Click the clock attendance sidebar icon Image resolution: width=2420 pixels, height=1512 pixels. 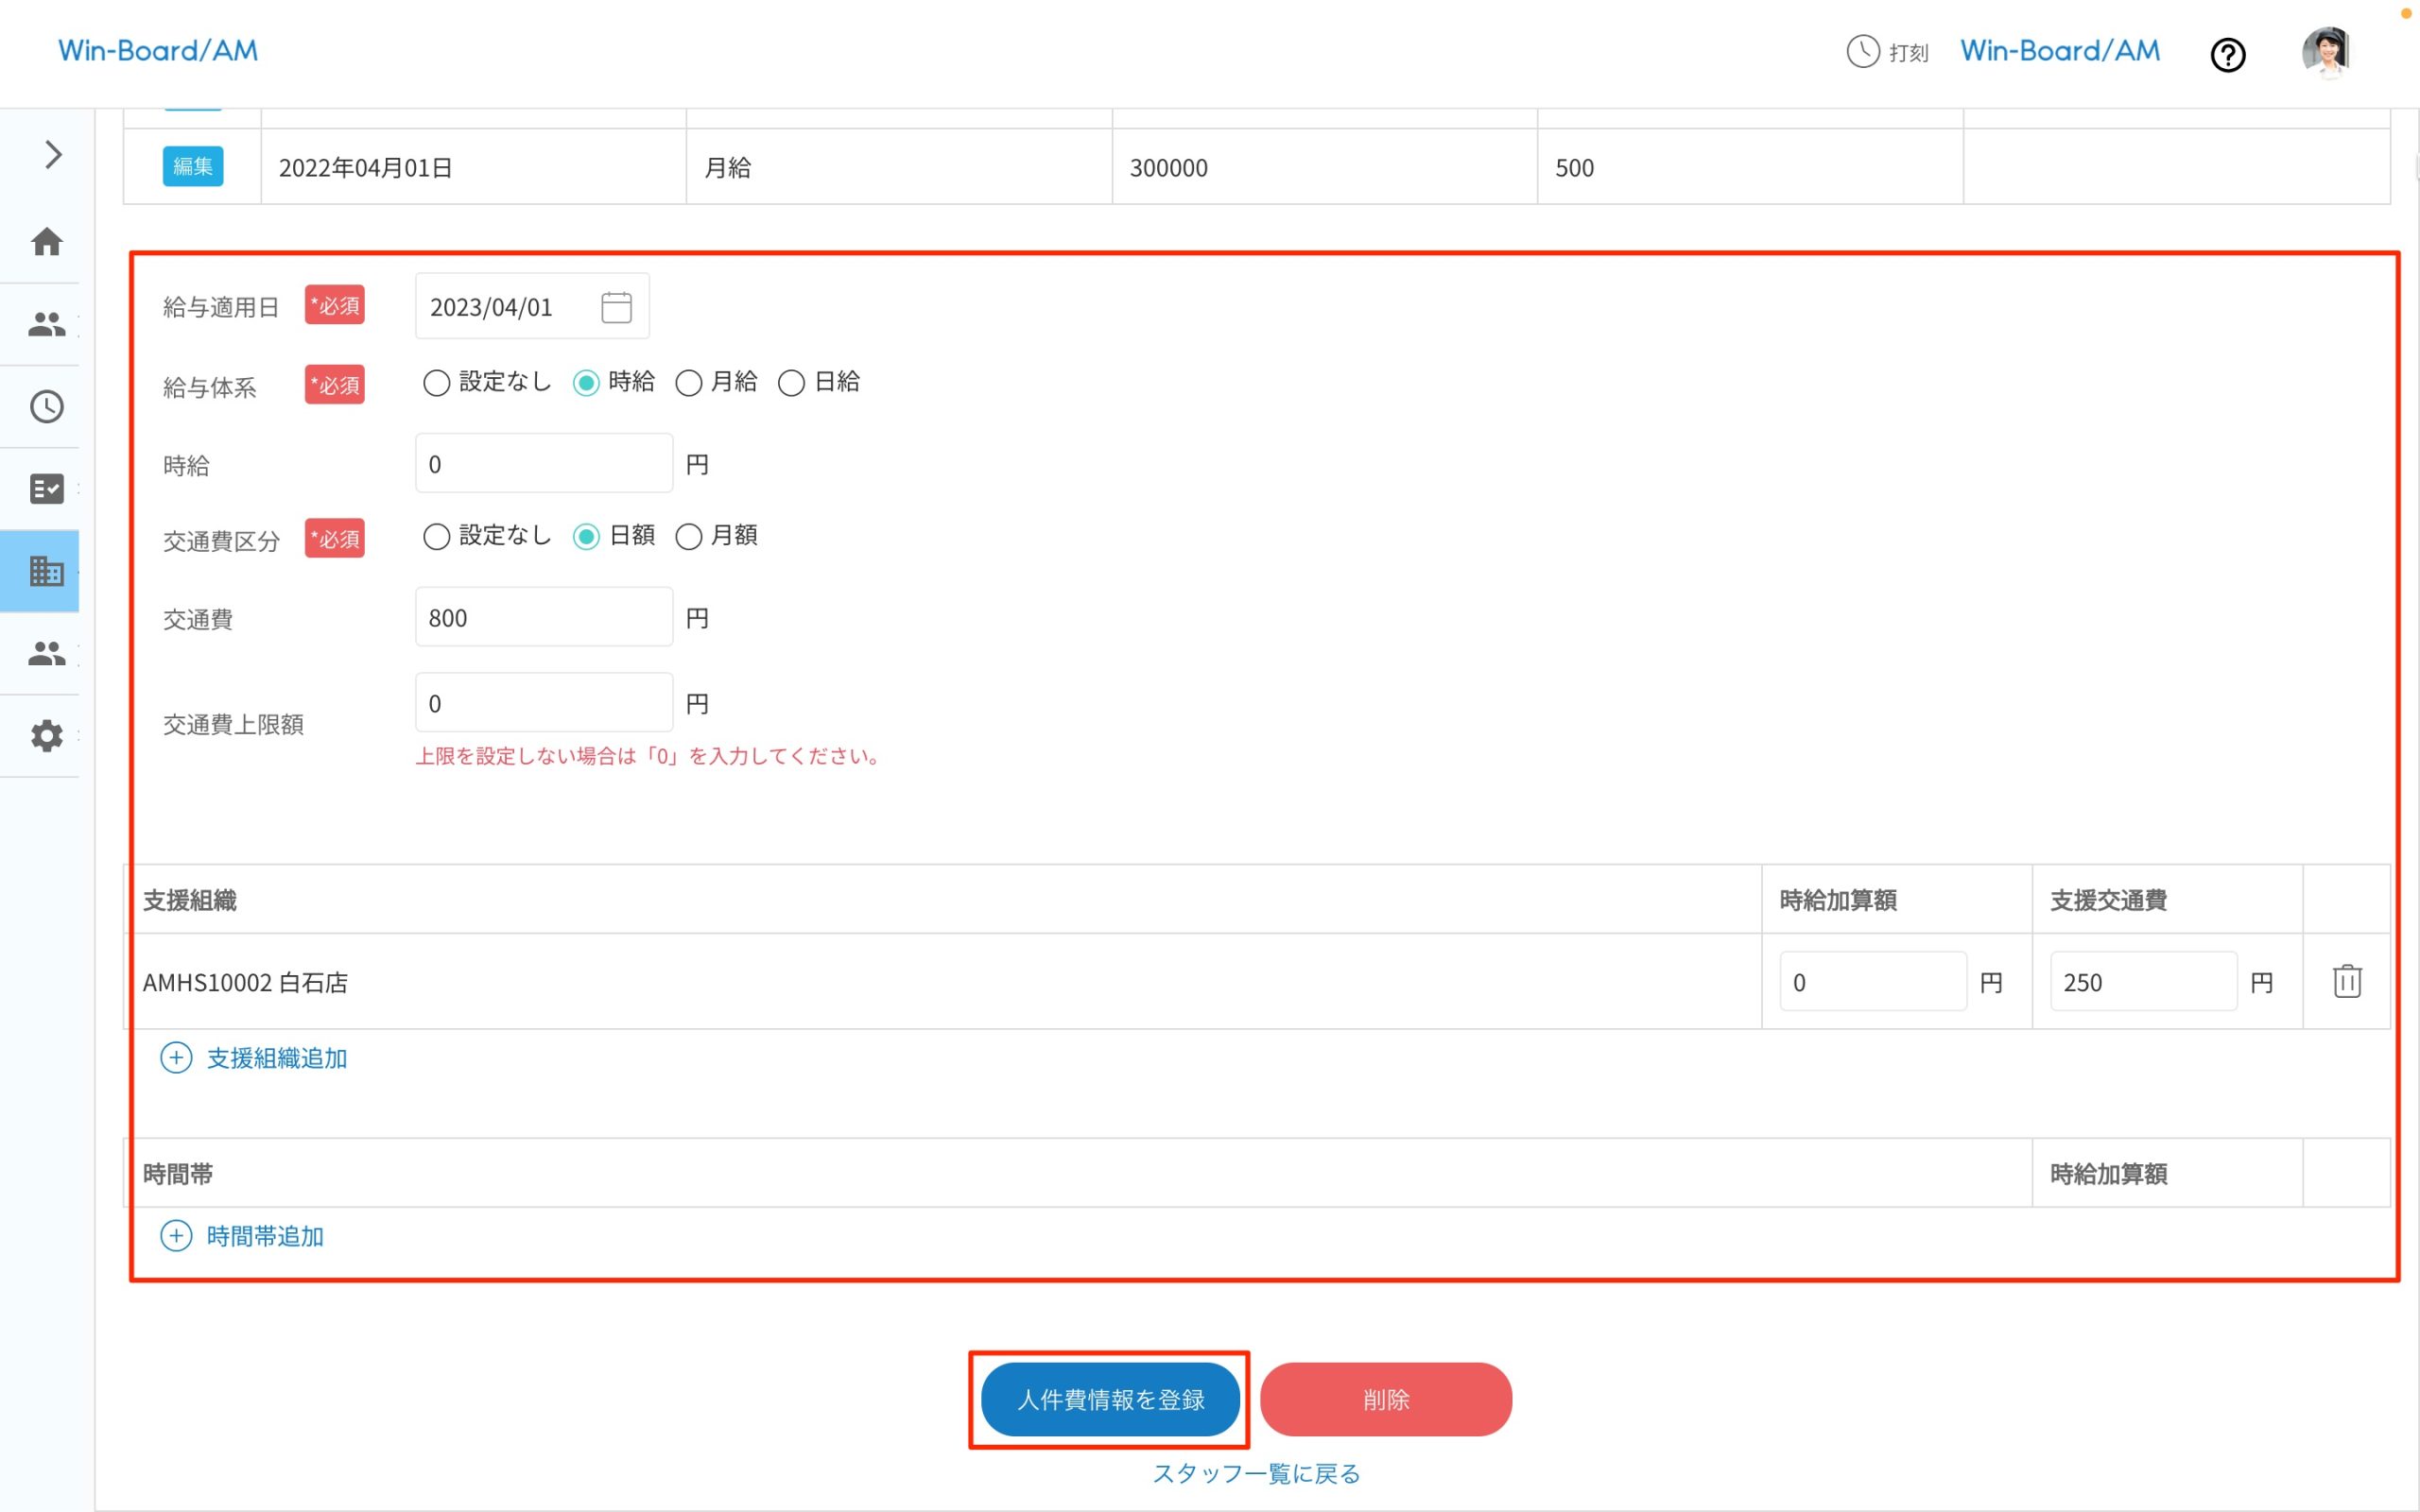tap(46, 407)
